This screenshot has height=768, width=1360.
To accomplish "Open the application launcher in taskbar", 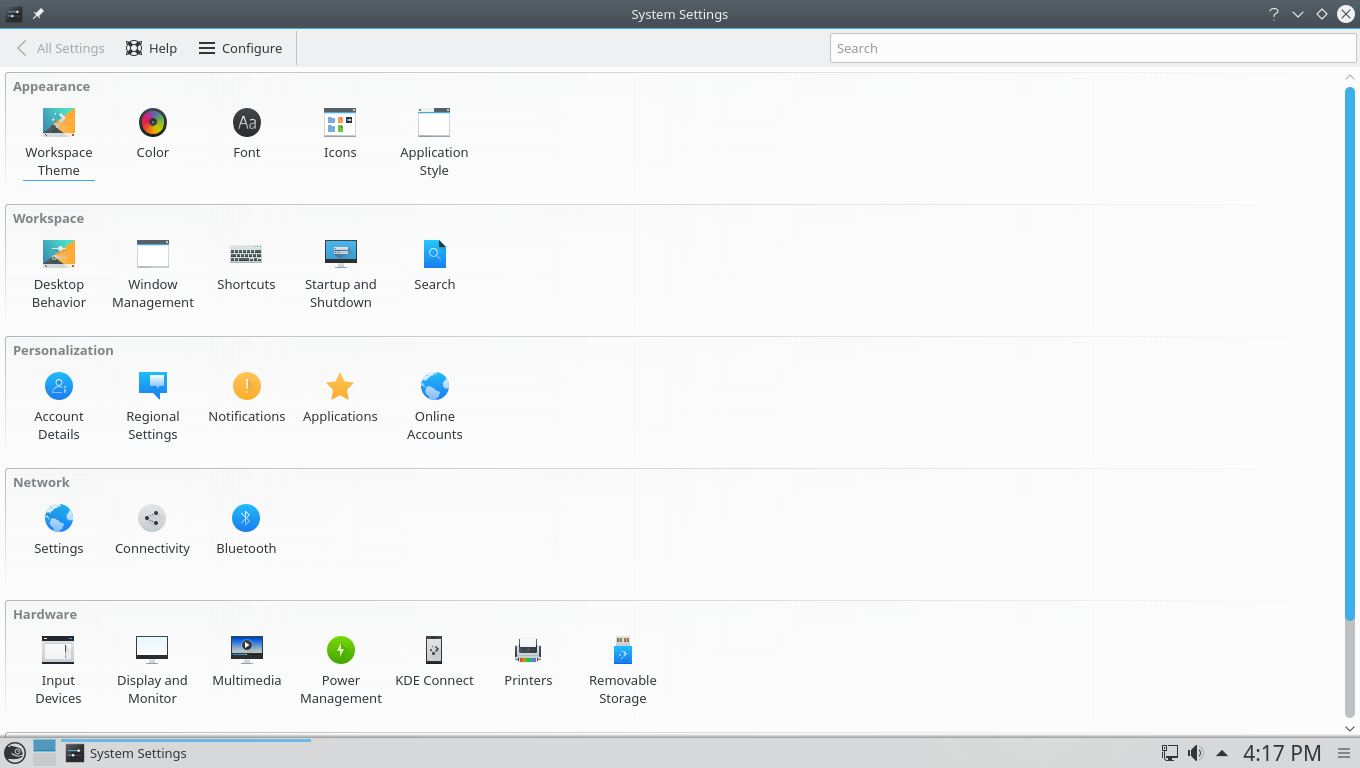I will click(15, 753).
